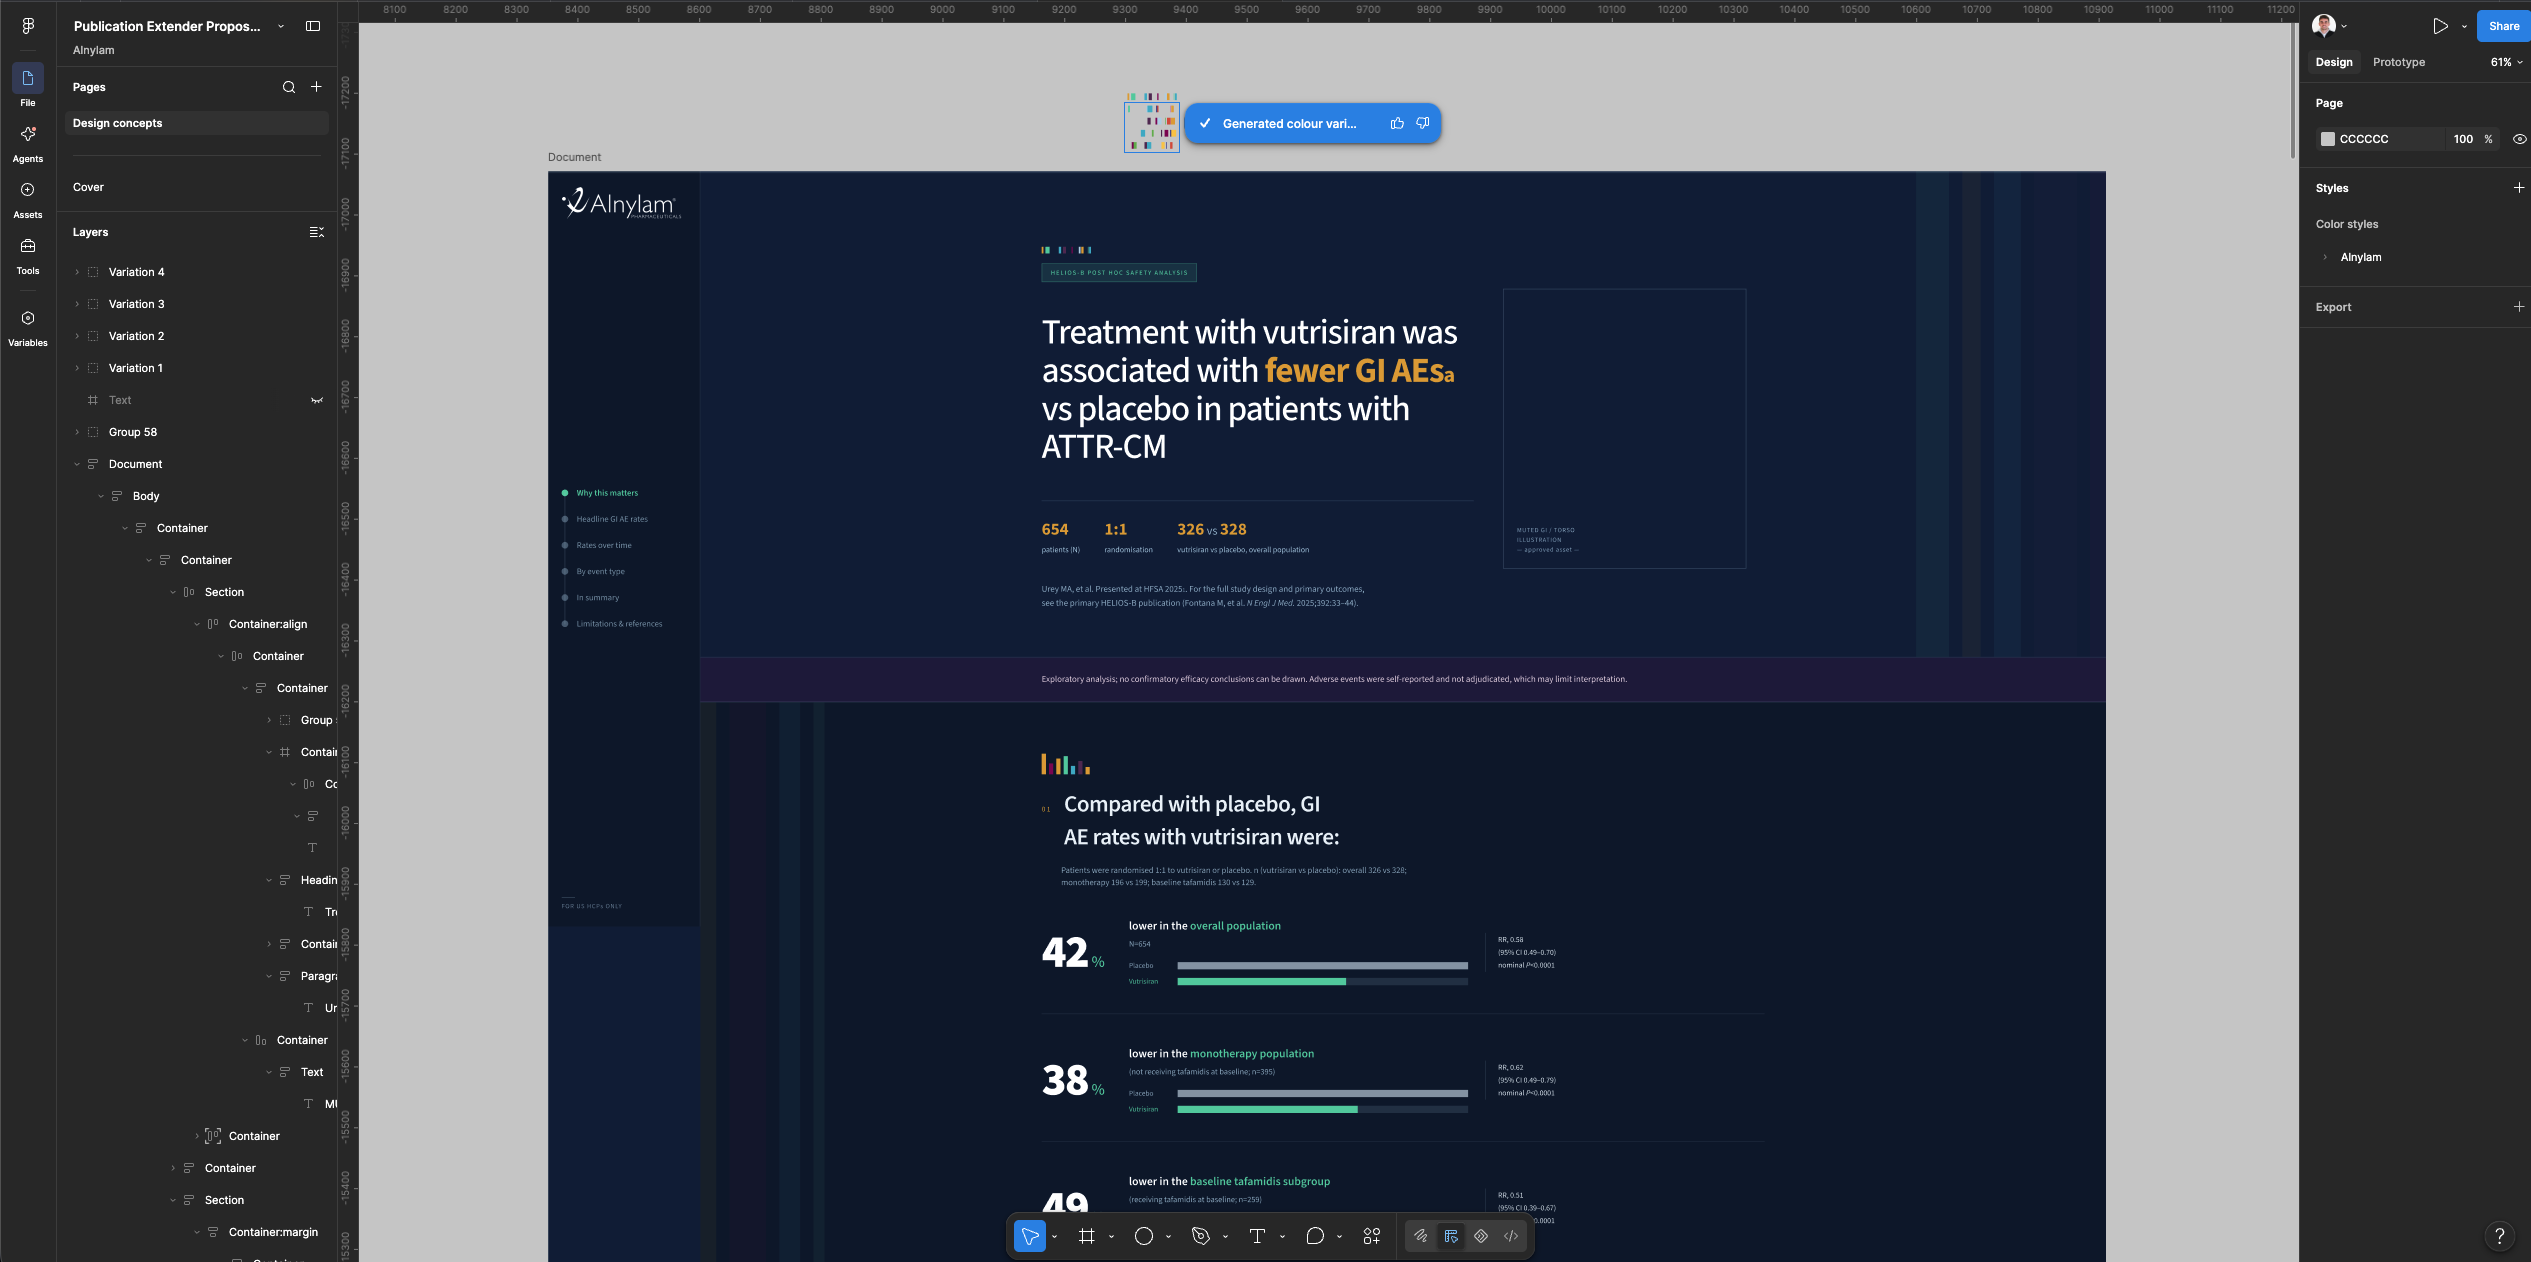Expand Variation 1 layer
This screenshot has width=2531, height=1262.
pos(77,368)
